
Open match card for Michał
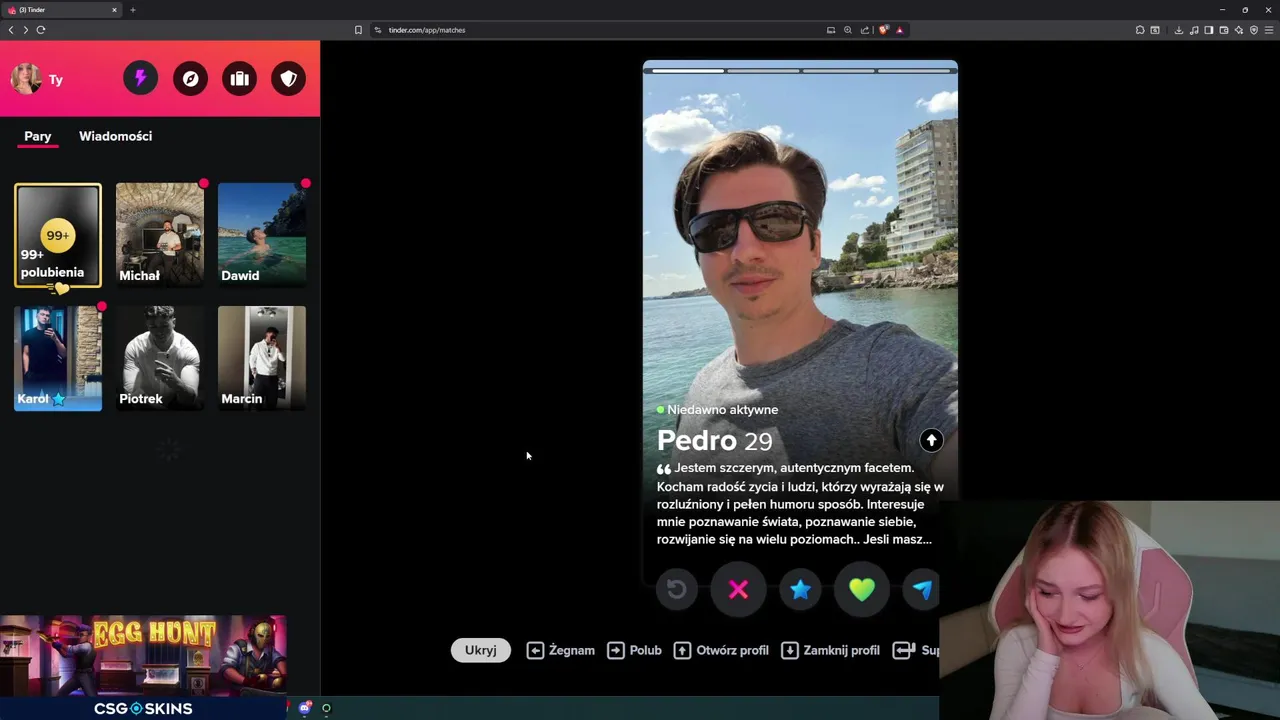(x=160, y=235)
